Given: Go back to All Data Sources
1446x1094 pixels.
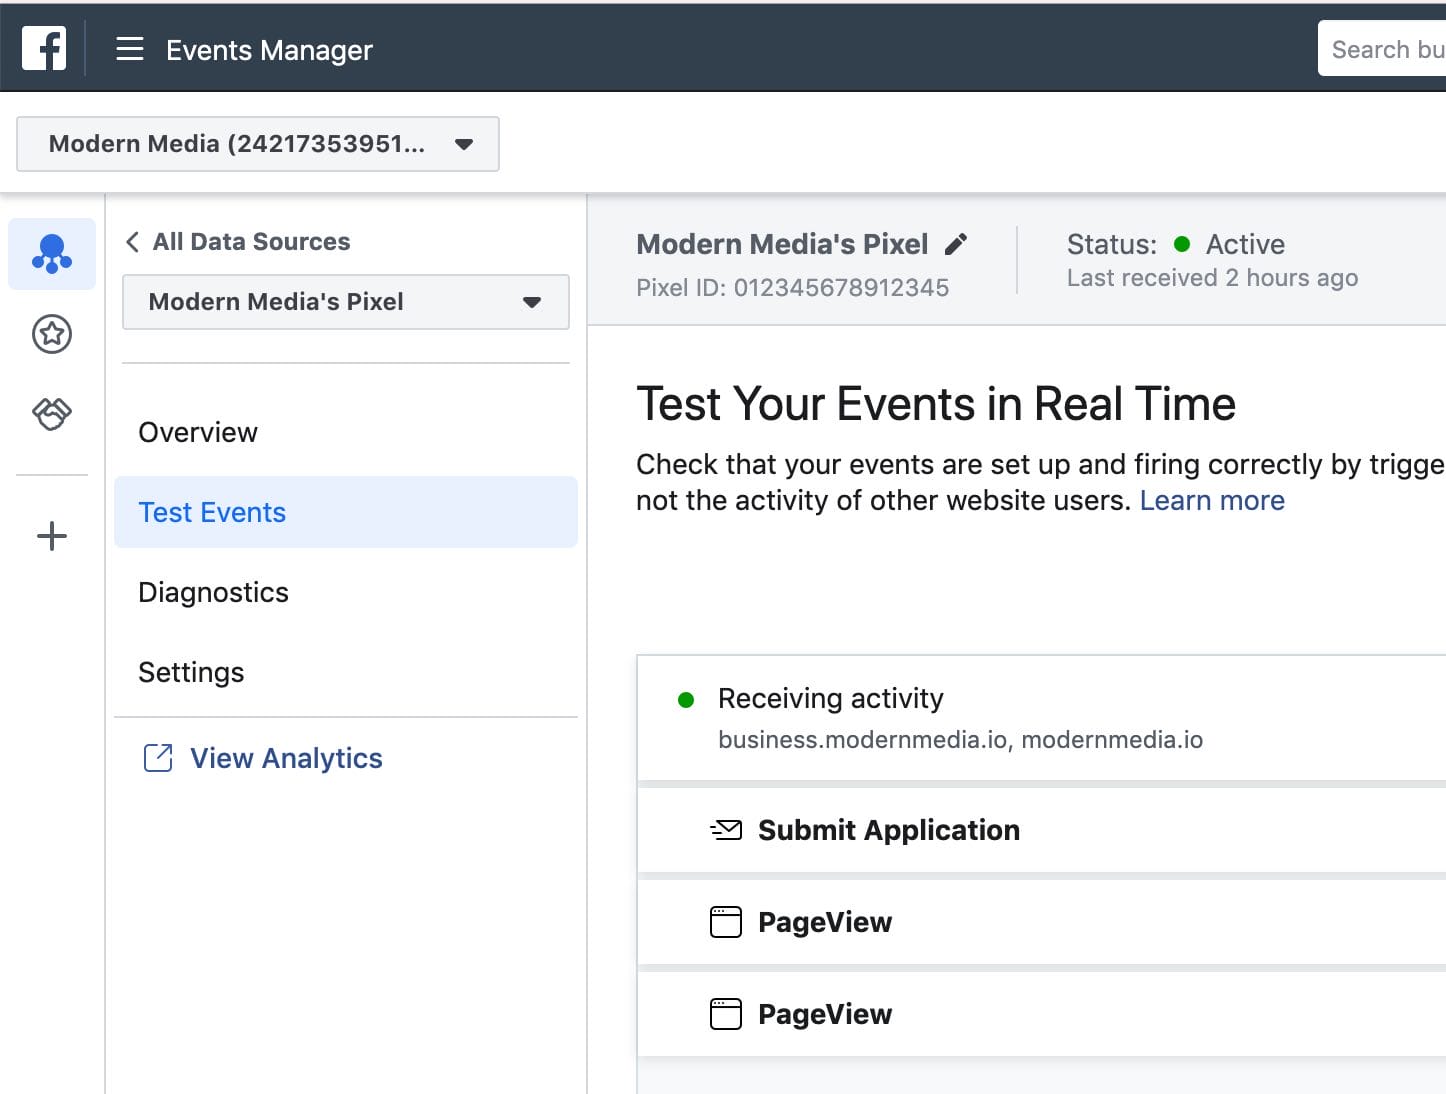Looking at the screenshot, I should point(251,242).
